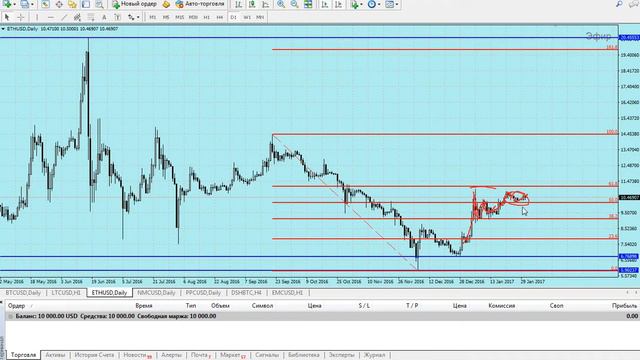Select the trendline tool
Screen dimensions: 640x360
(x=64, y=17)
